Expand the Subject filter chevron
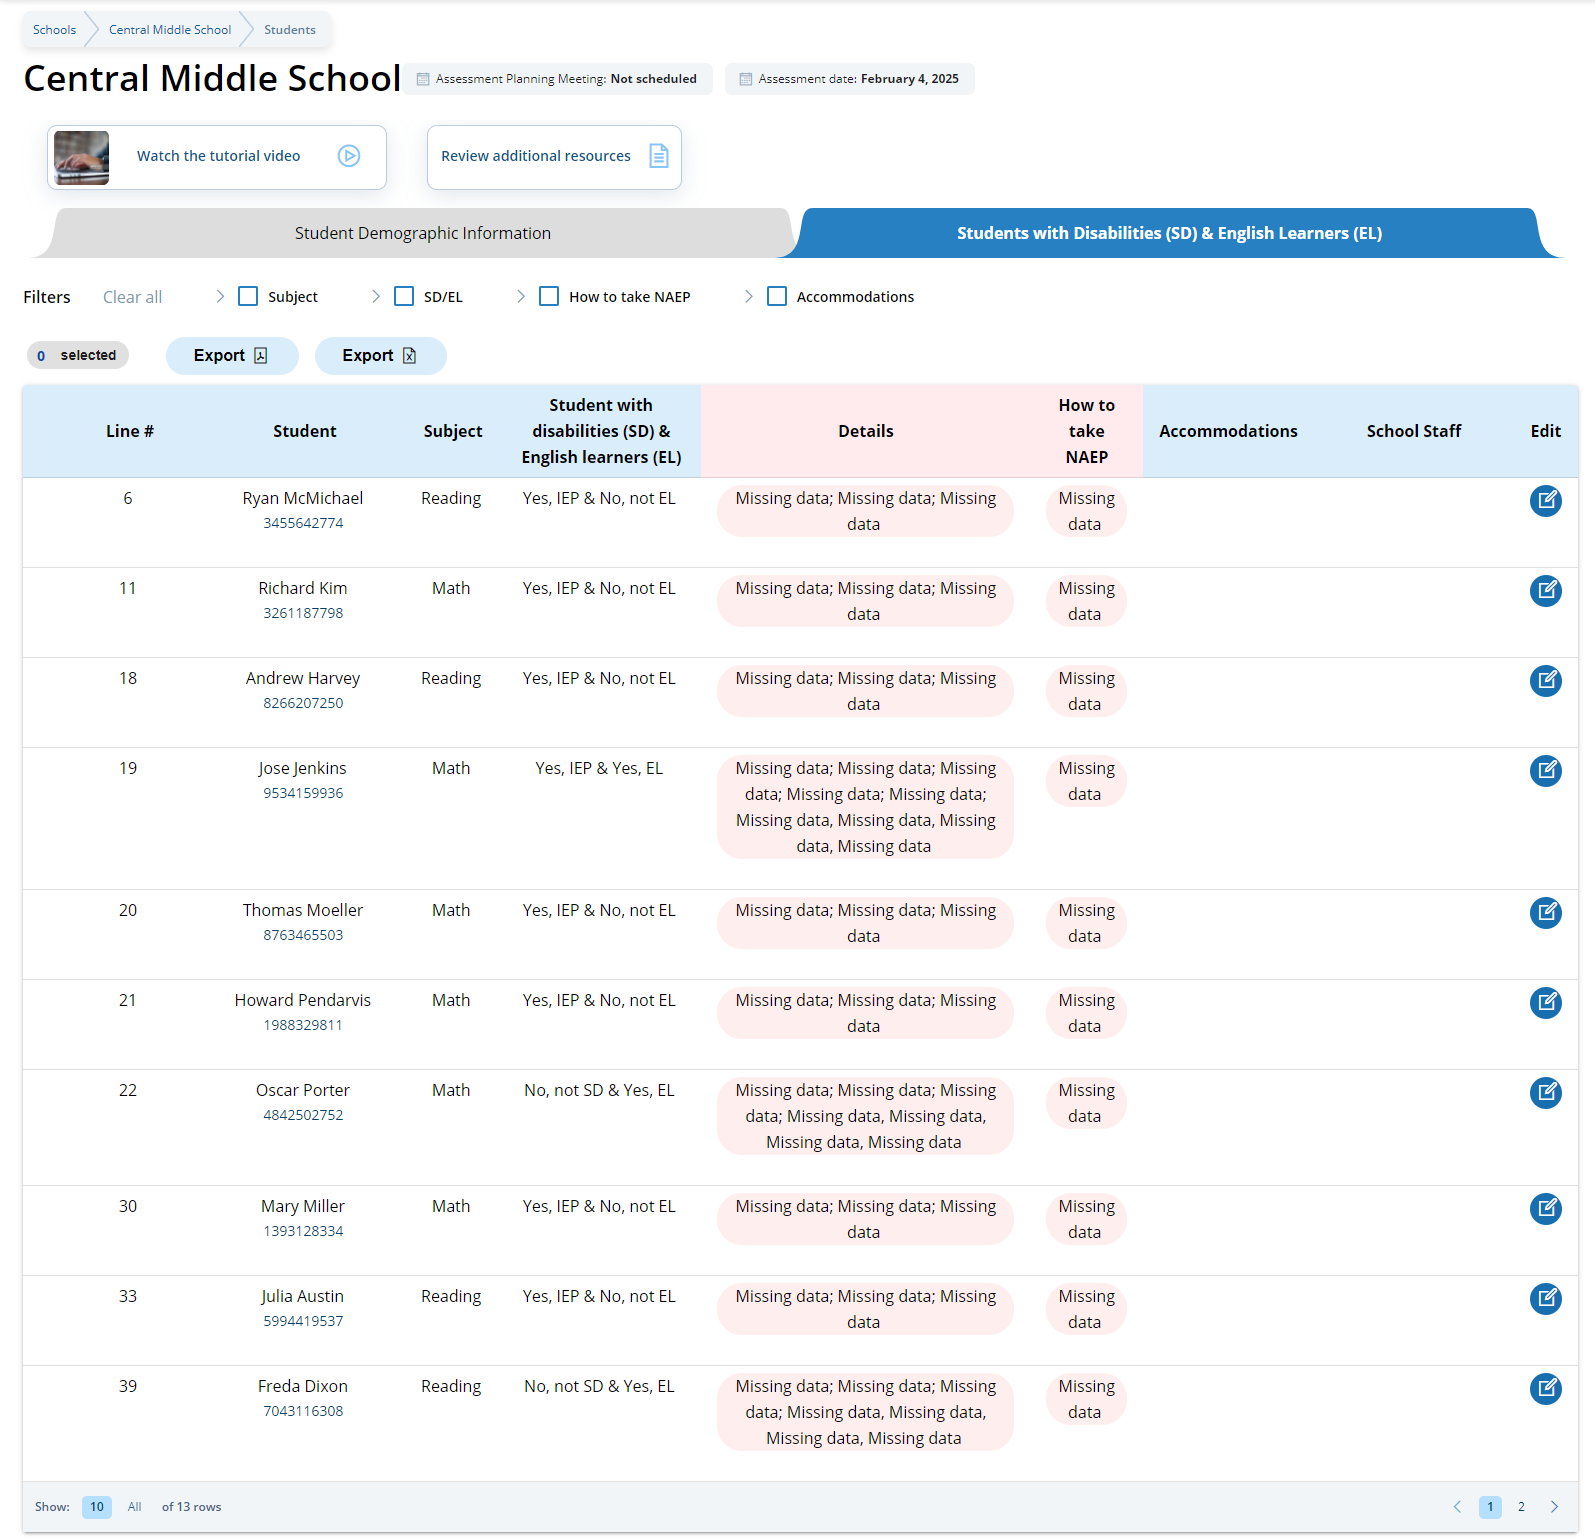This screenshot has width=1595, height=1539. 220,297
